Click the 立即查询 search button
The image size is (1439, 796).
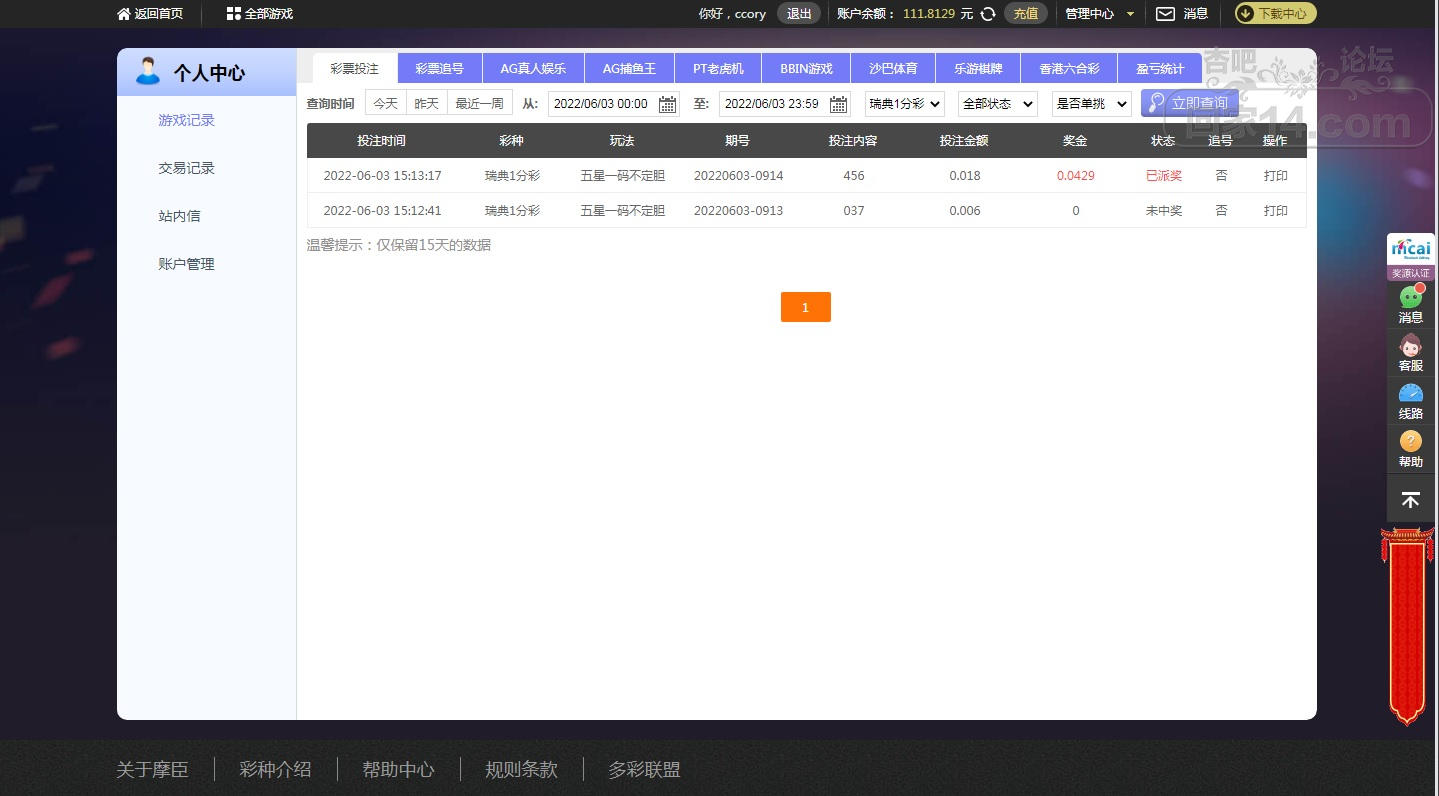click(1189, 103)
